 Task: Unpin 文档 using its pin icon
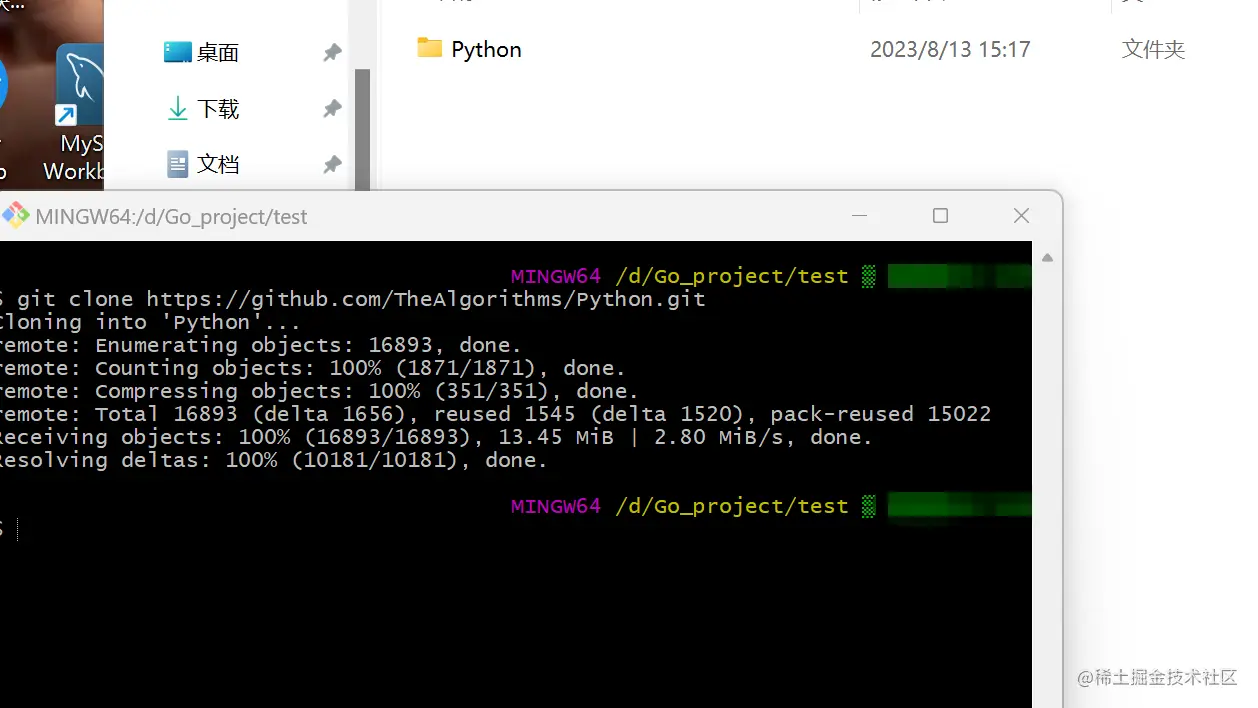coord(332,165)
